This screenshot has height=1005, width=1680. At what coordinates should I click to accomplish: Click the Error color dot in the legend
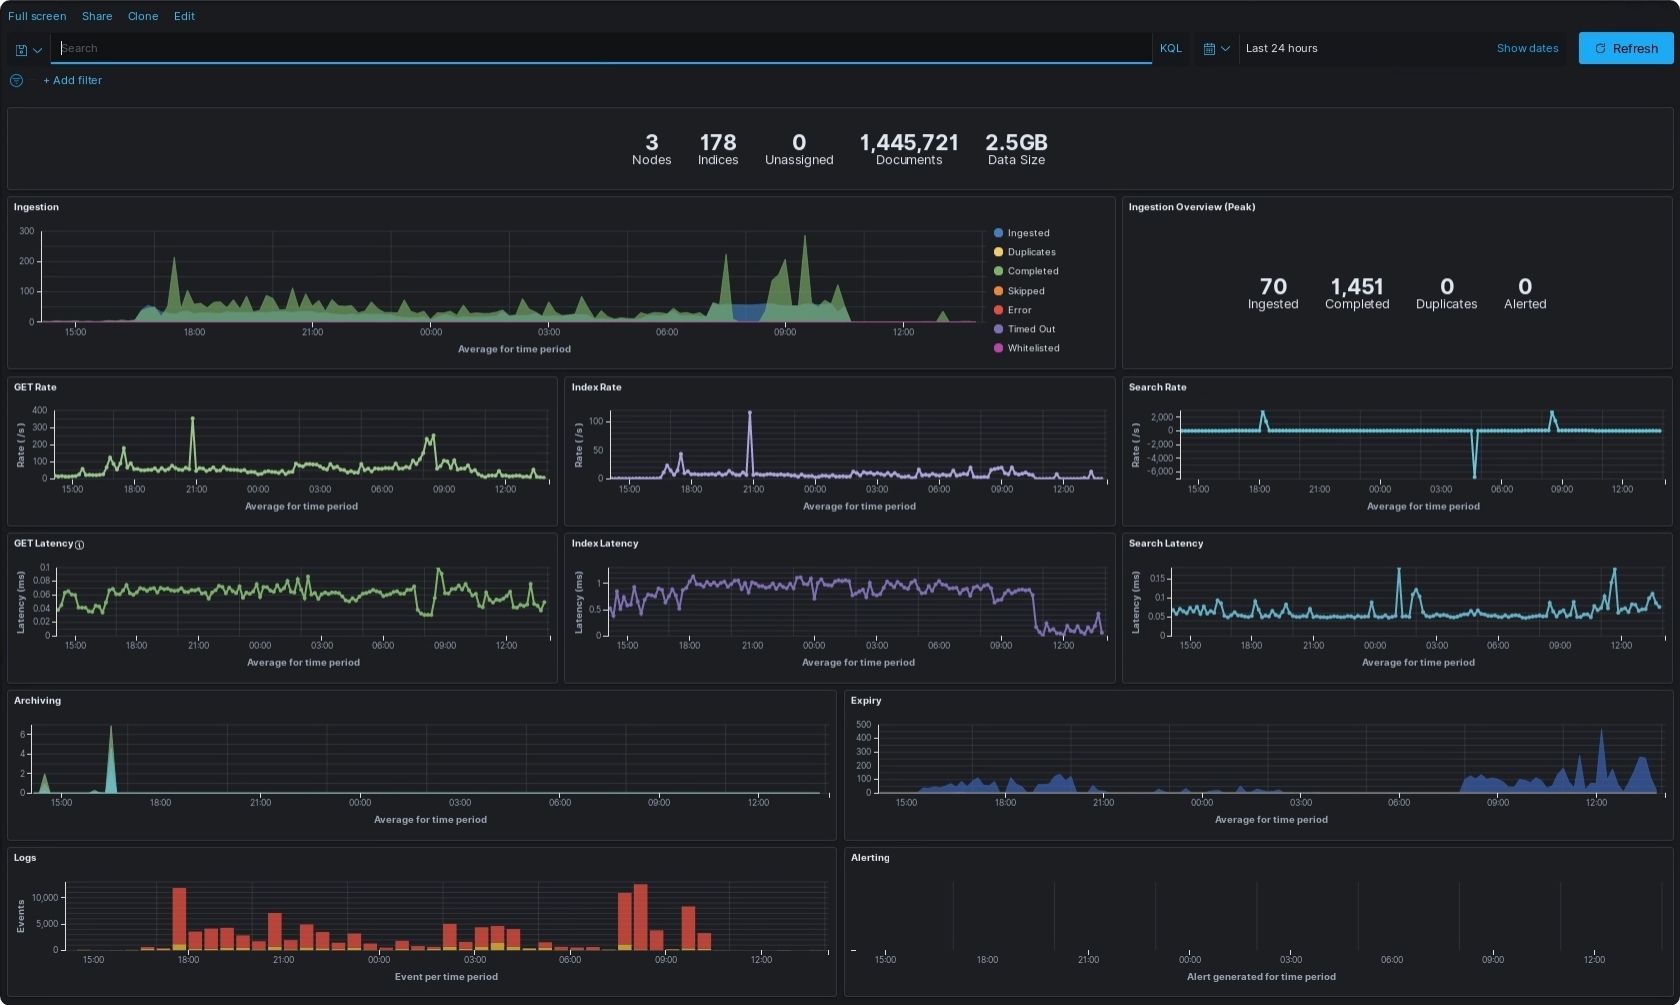point(998,310)
